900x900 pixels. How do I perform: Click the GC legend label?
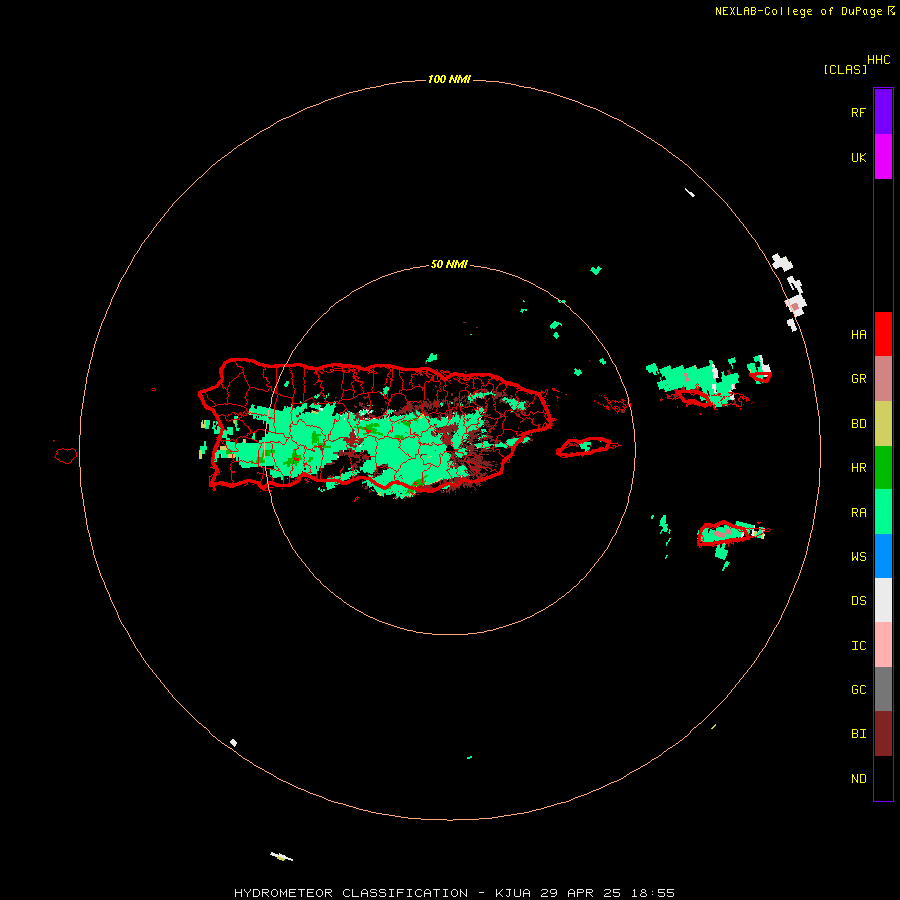[858, 690]
